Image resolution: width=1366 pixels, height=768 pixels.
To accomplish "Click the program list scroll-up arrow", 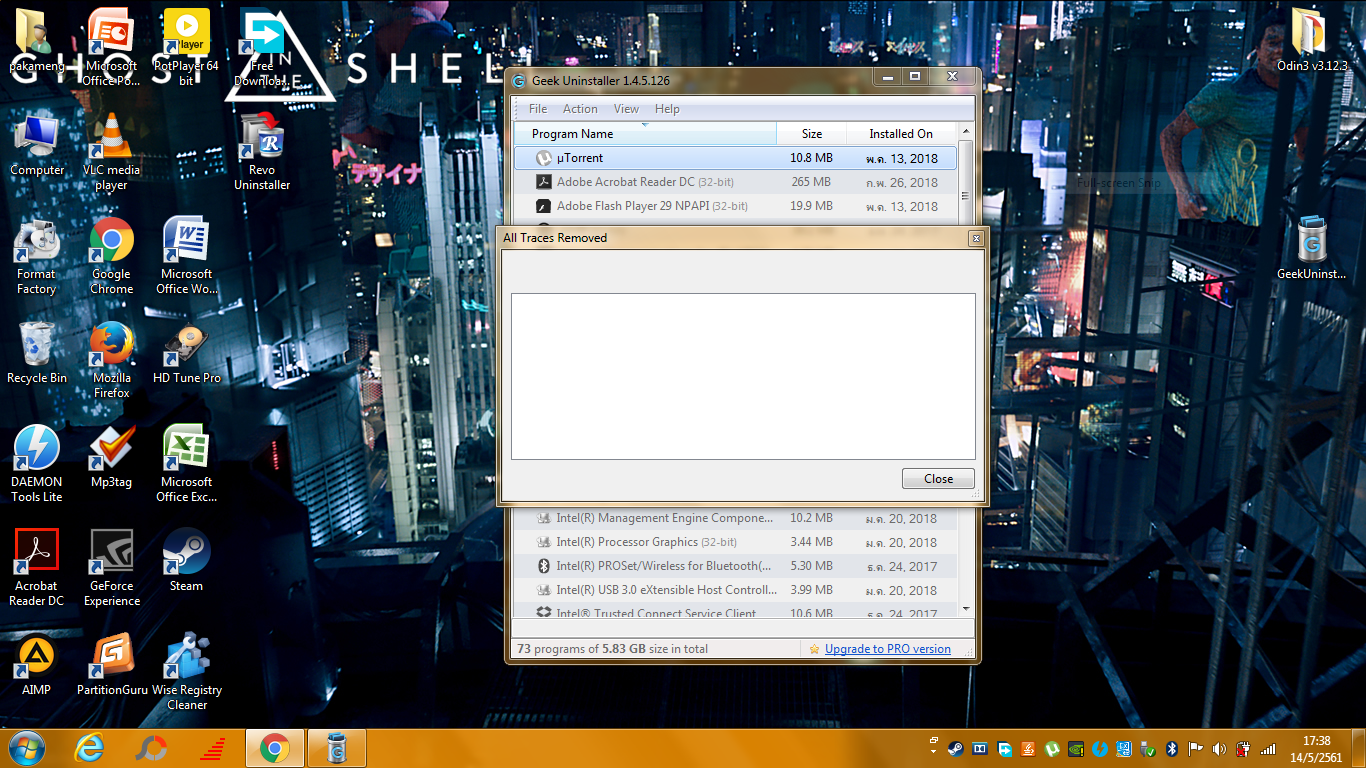I will coord(966,132).
